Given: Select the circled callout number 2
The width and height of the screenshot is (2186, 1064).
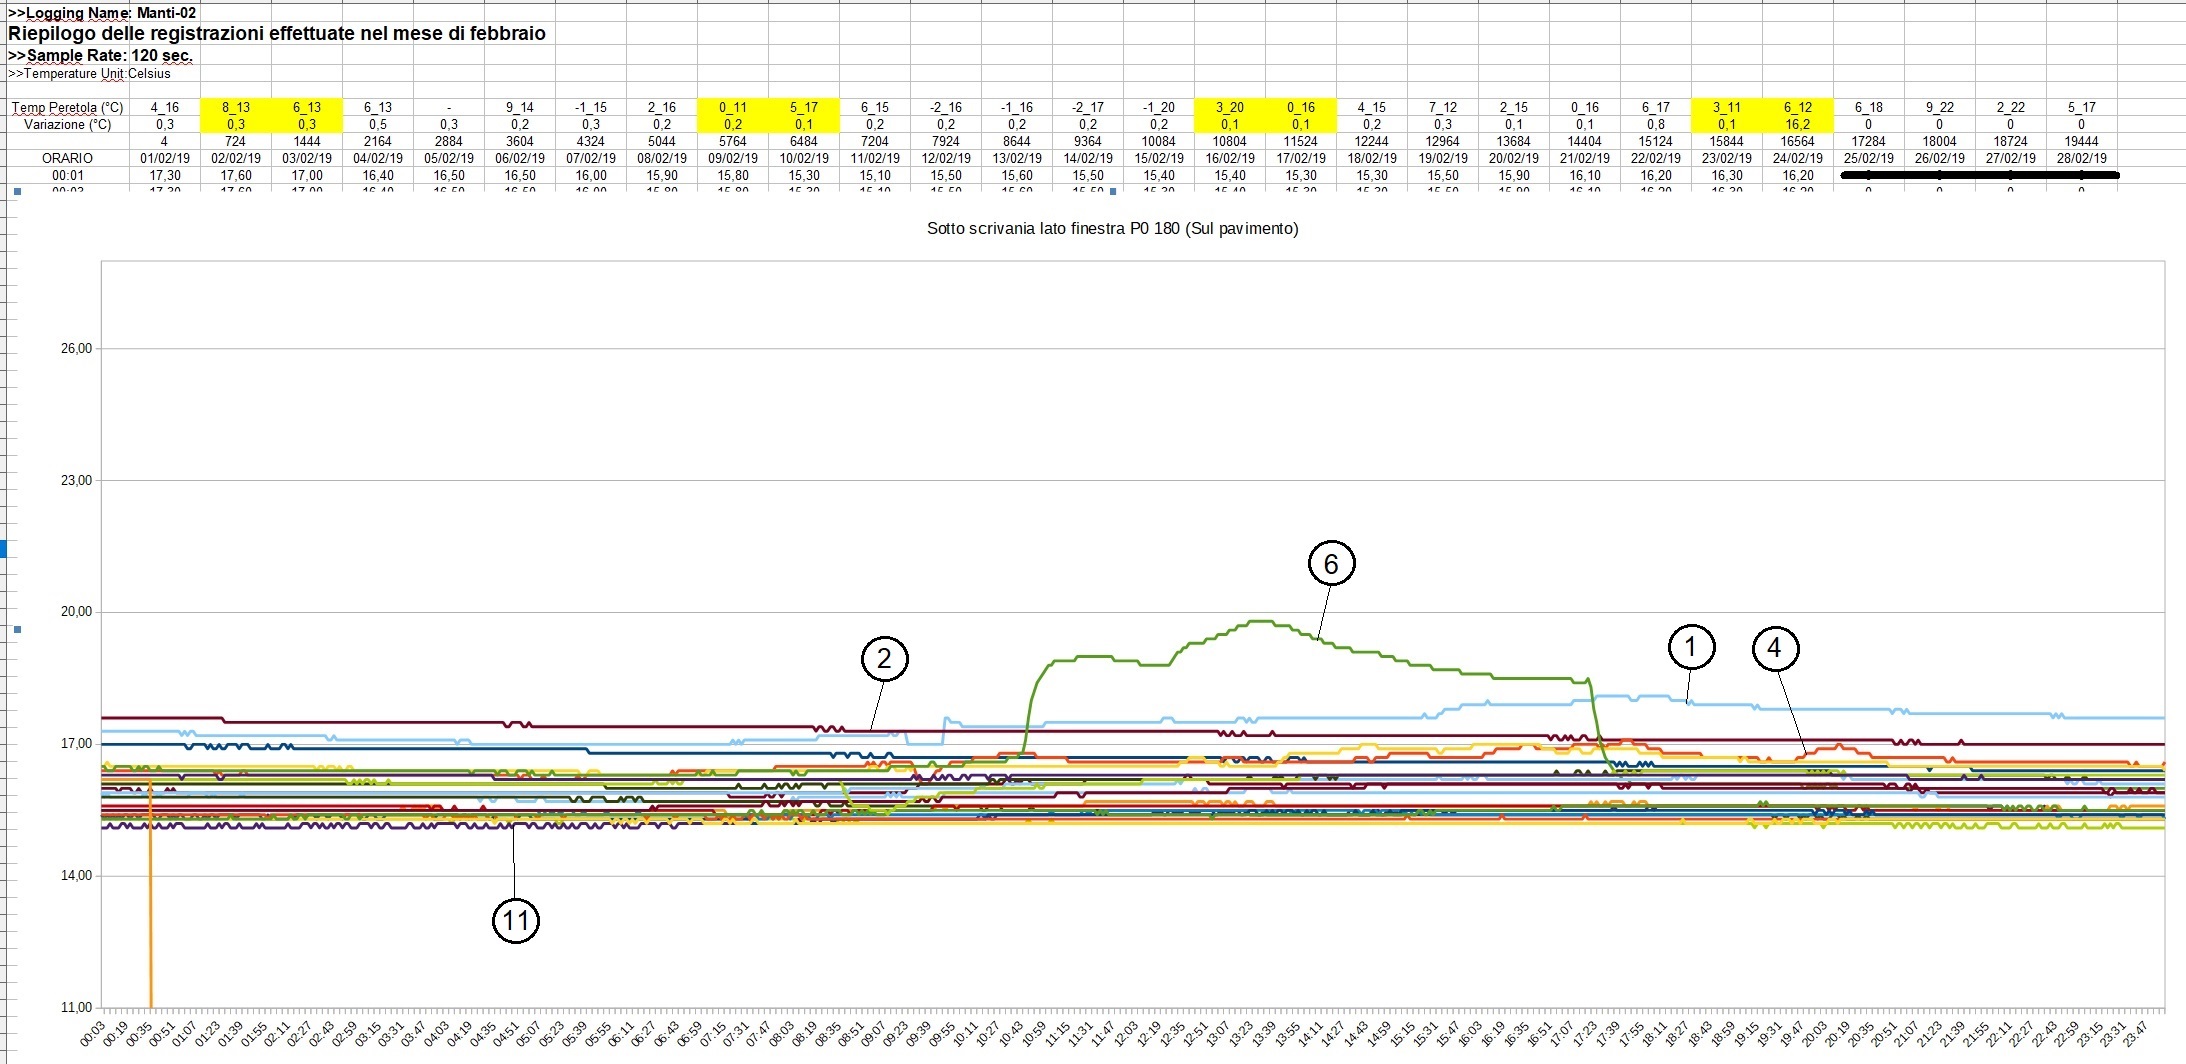Looking at the screenshot, I should pyautogui.click(x=884, y=658).
